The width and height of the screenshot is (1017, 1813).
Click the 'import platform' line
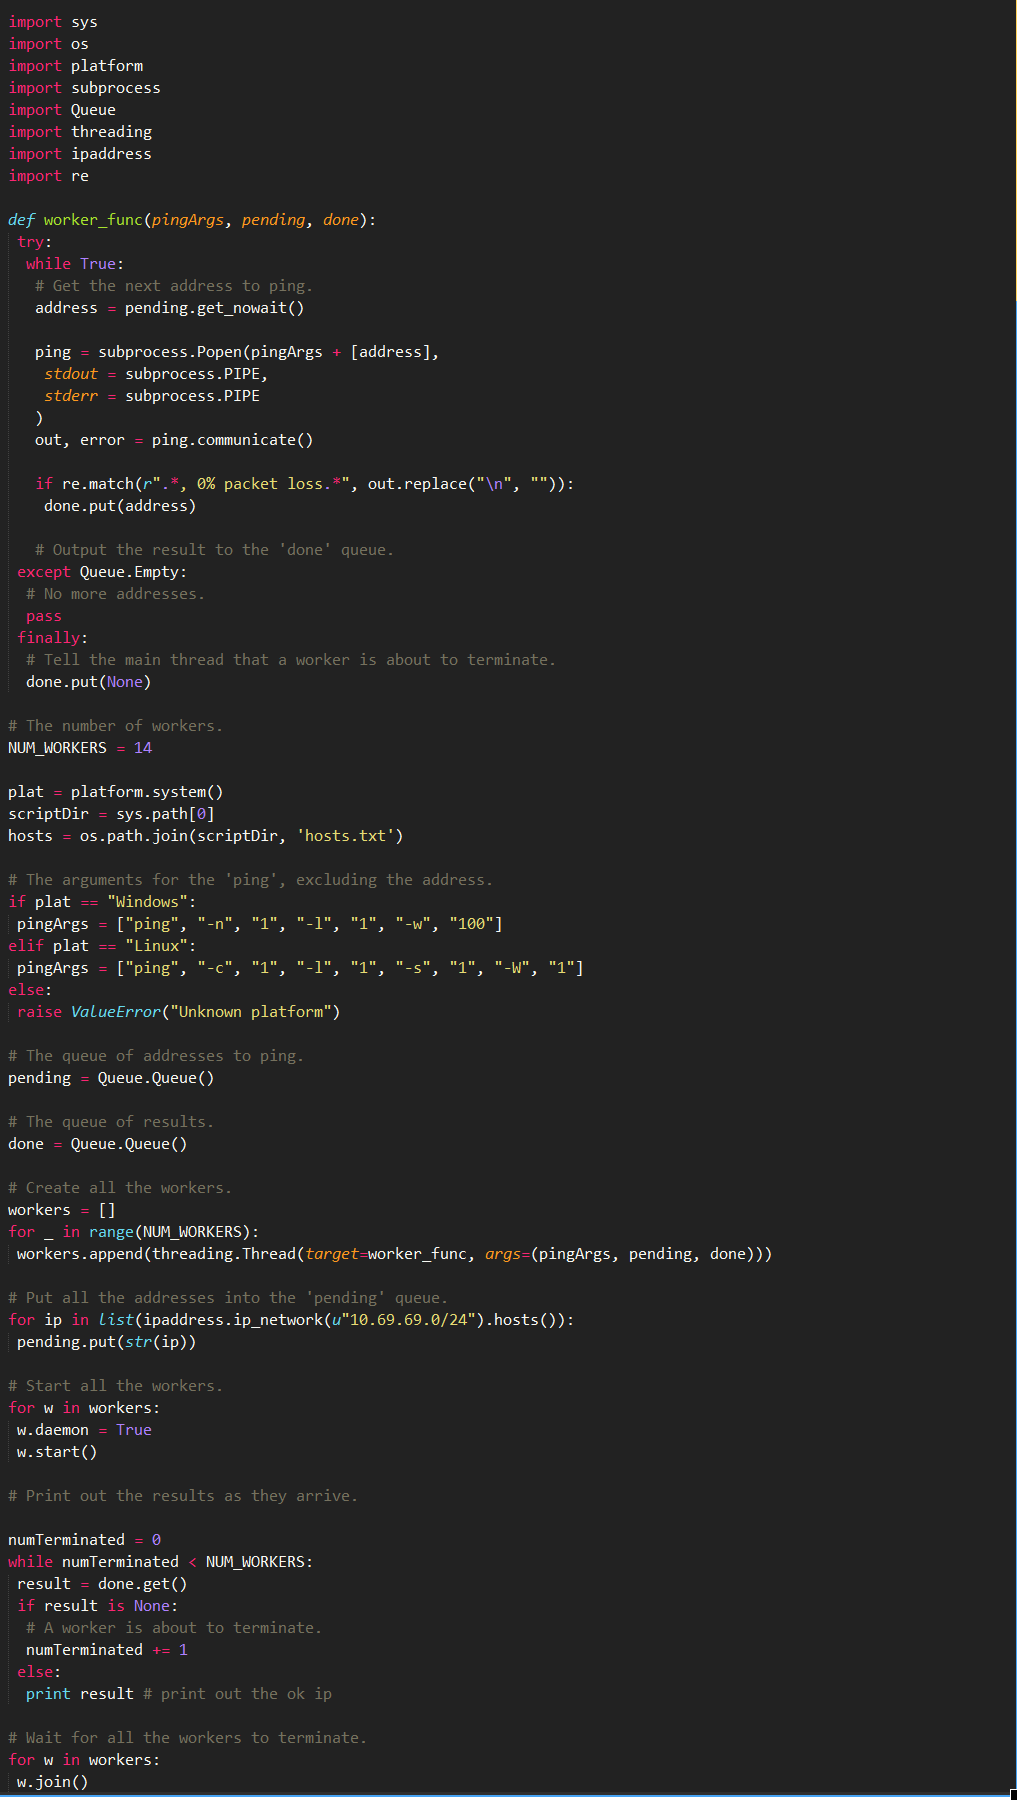point(76,66)
